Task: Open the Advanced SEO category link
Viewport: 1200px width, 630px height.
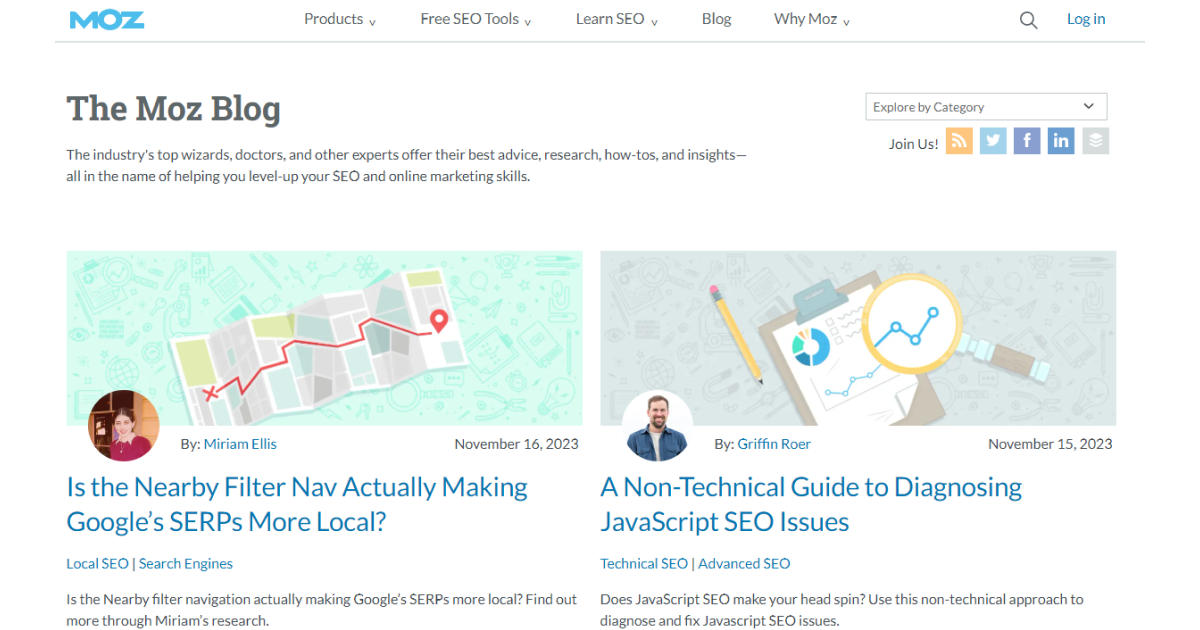Action: [x=744, y=564]
